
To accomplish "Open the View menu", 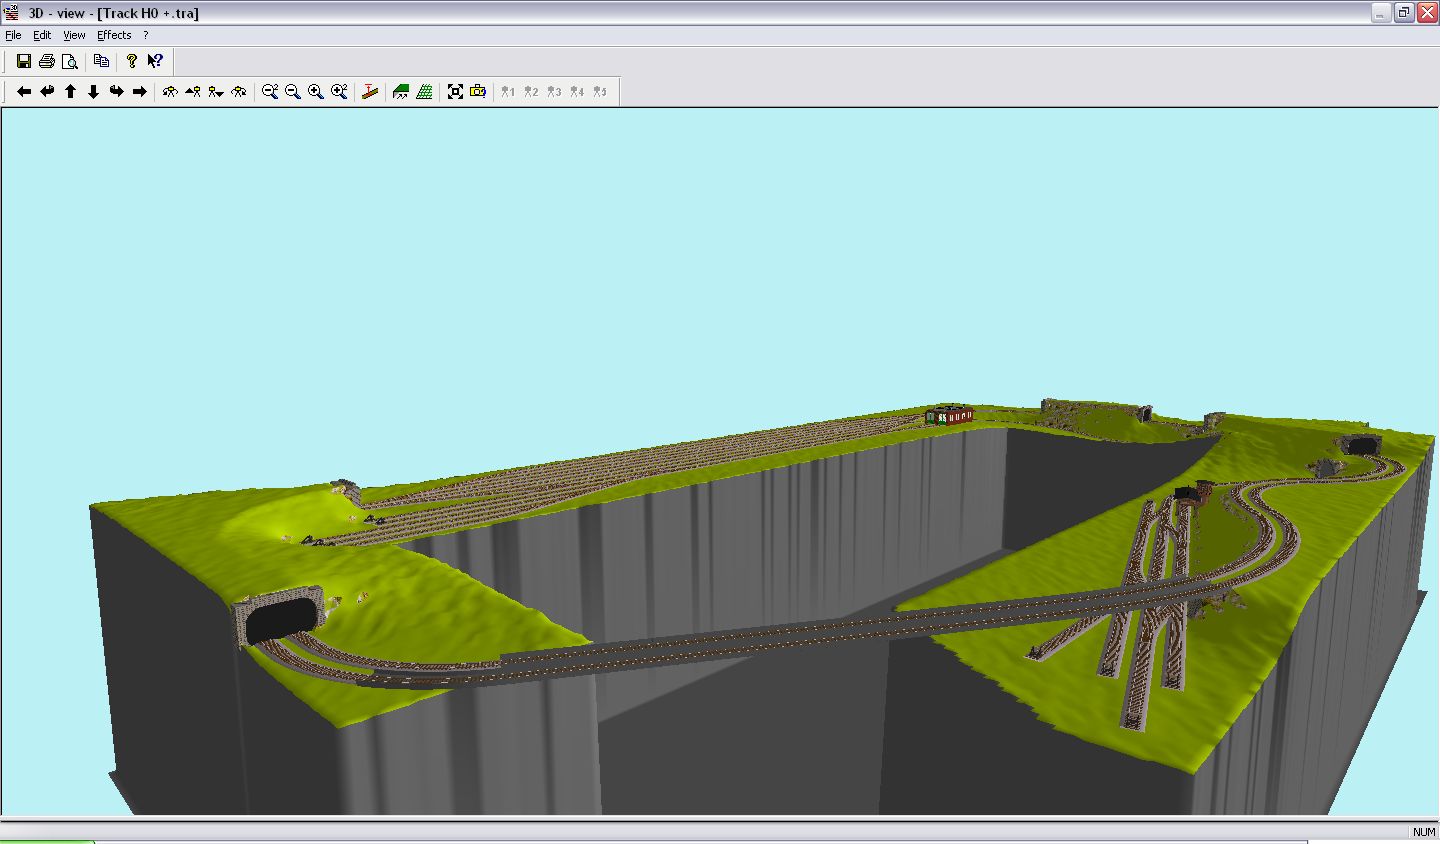I will (x=74, y=35).
